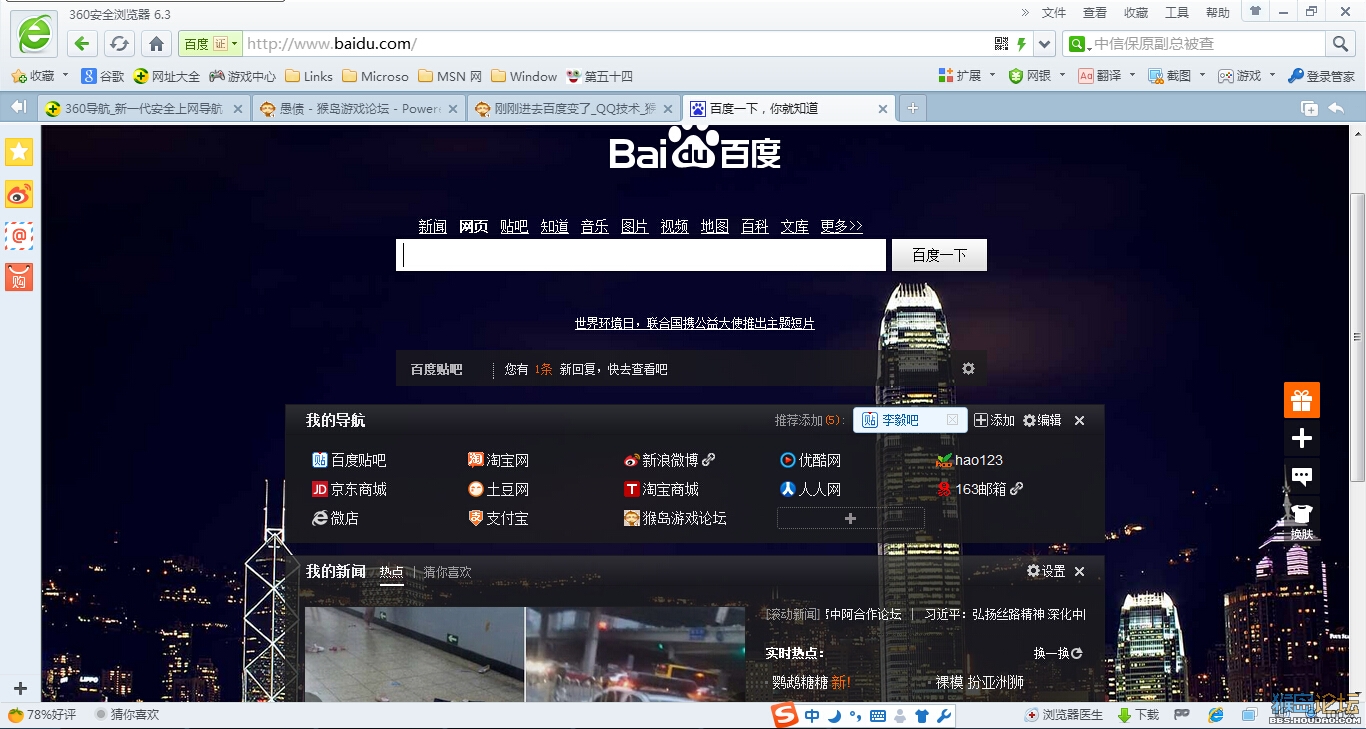Open 设置 for 我的新闻 panel
The image size is (1366, 729).
click(x=1046, y=571)
